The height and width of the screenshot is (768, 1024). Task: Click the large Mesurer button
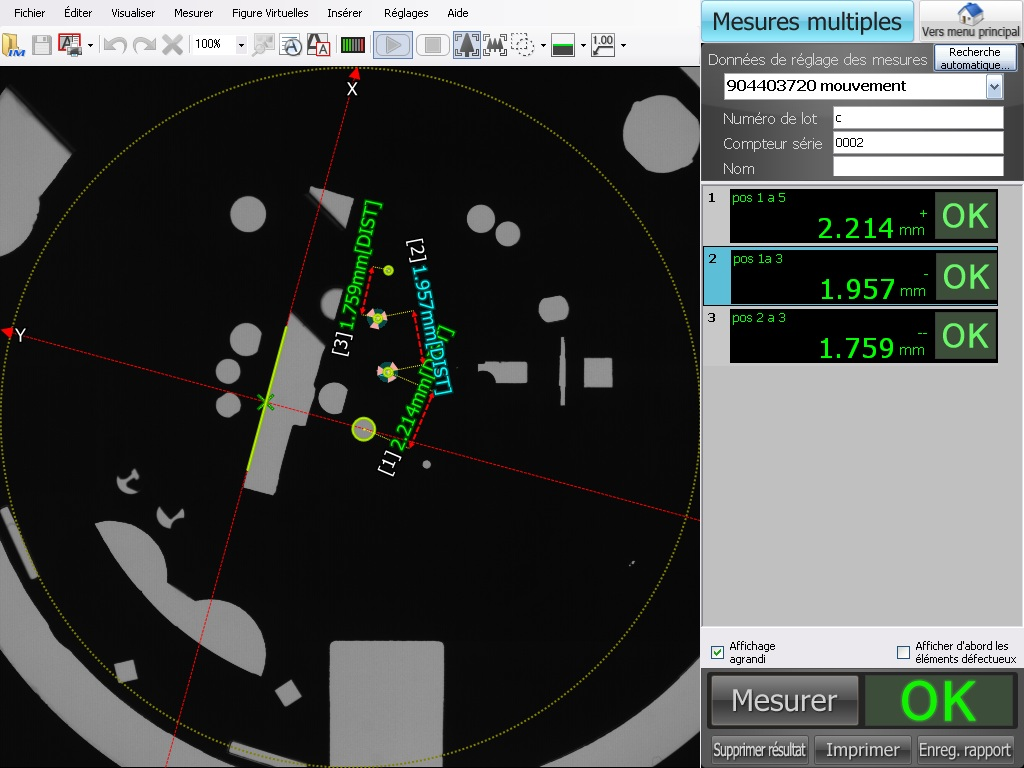pos(784,700)
